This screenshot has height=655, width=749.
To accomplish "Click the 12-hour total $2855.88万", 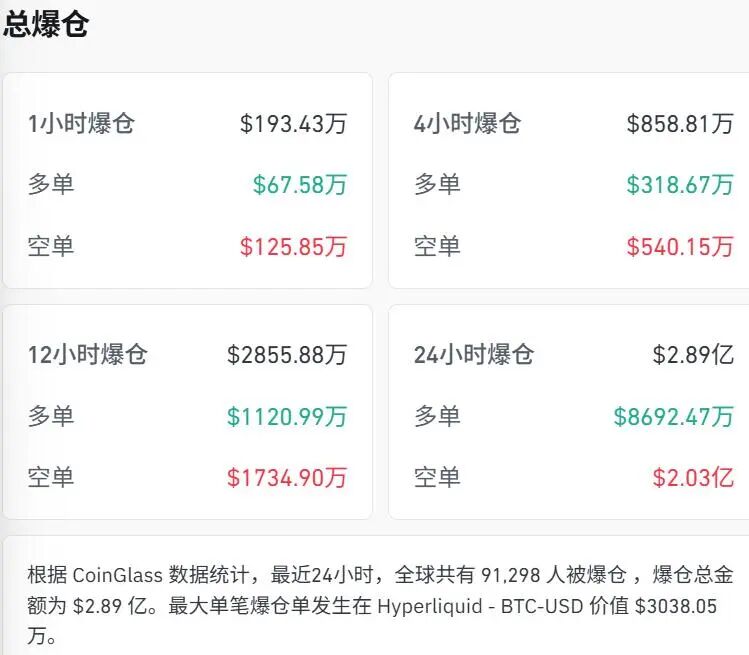I will (287, 355).
